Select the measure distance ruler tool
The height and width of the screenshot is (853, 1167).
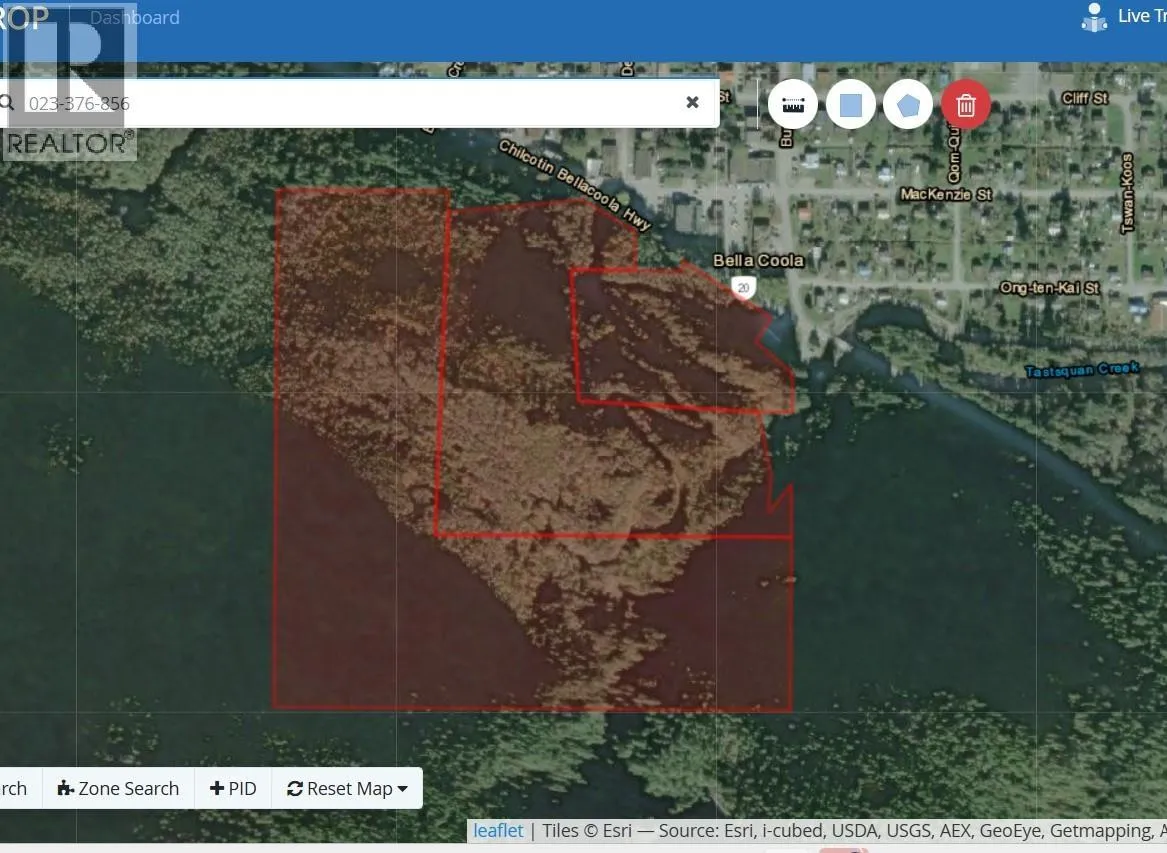(793, 105)
